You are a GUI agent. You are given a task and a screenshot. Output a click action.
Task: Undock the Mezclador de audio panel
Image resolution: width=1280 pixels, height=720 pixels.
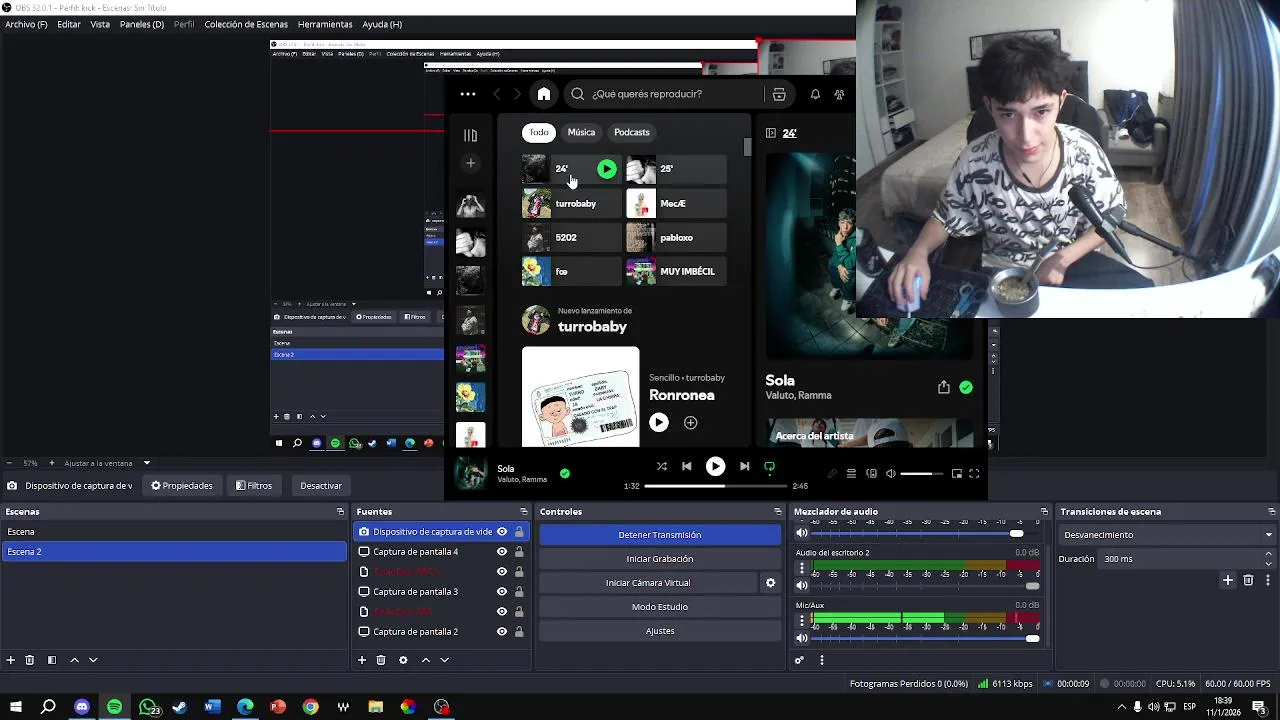[1044, 512]
